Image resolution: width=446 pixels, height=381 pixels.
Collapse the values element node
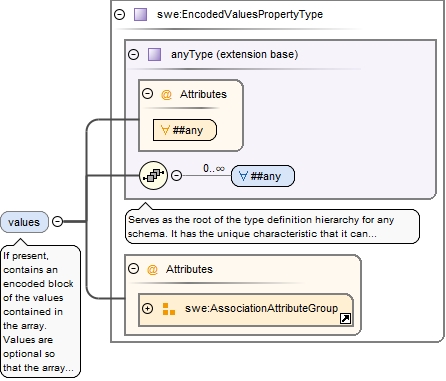(x=58, y=221)
